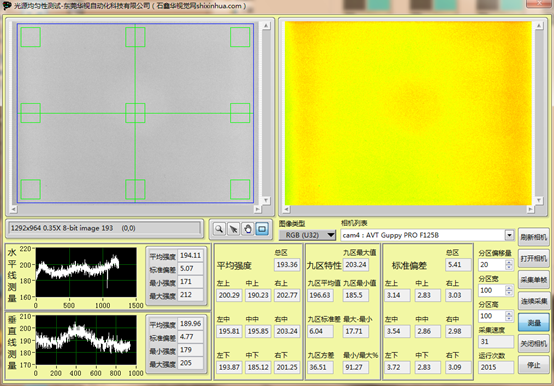The height and width of the screenshot is (386, 554).
Task: Click the 打开相机 button
Action: pos(534,259)
